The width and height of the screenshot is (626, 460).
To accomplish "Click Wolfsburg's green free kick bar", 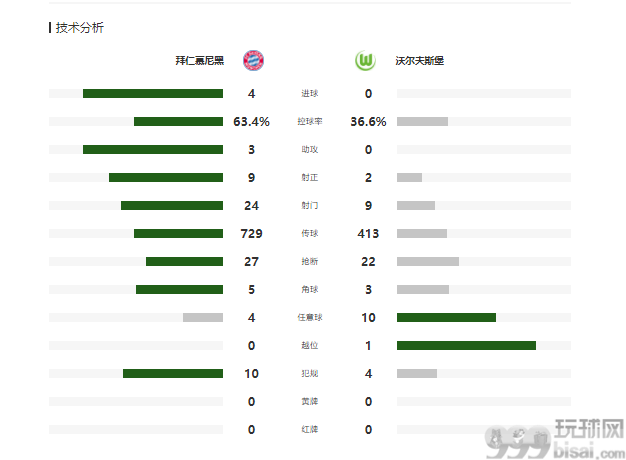I will click(x=446, y=317).
